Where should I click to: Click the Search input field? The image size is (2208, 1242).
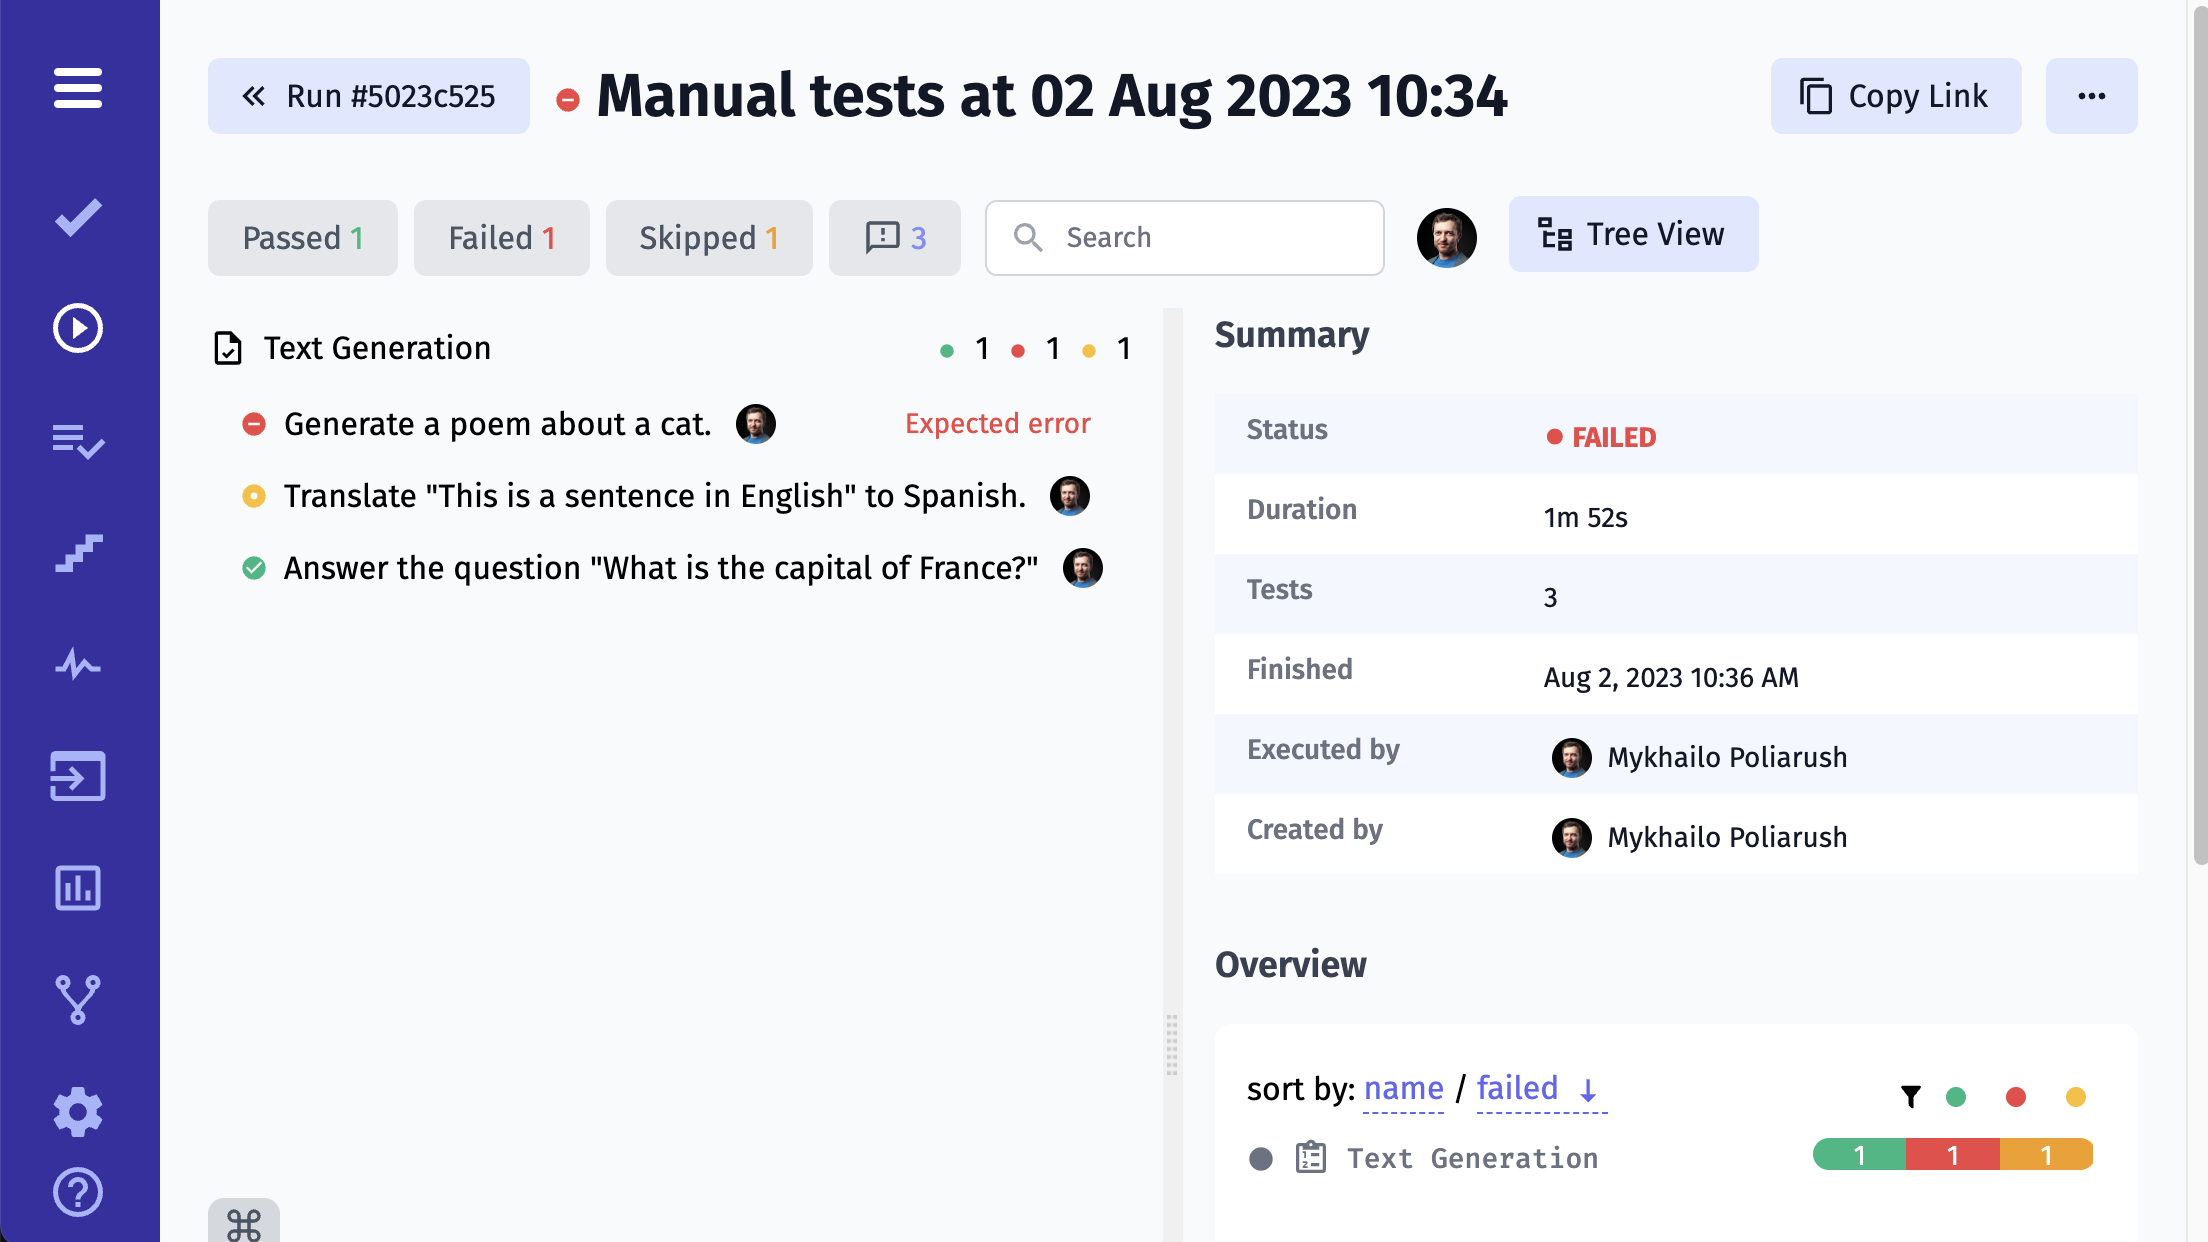1184,237
